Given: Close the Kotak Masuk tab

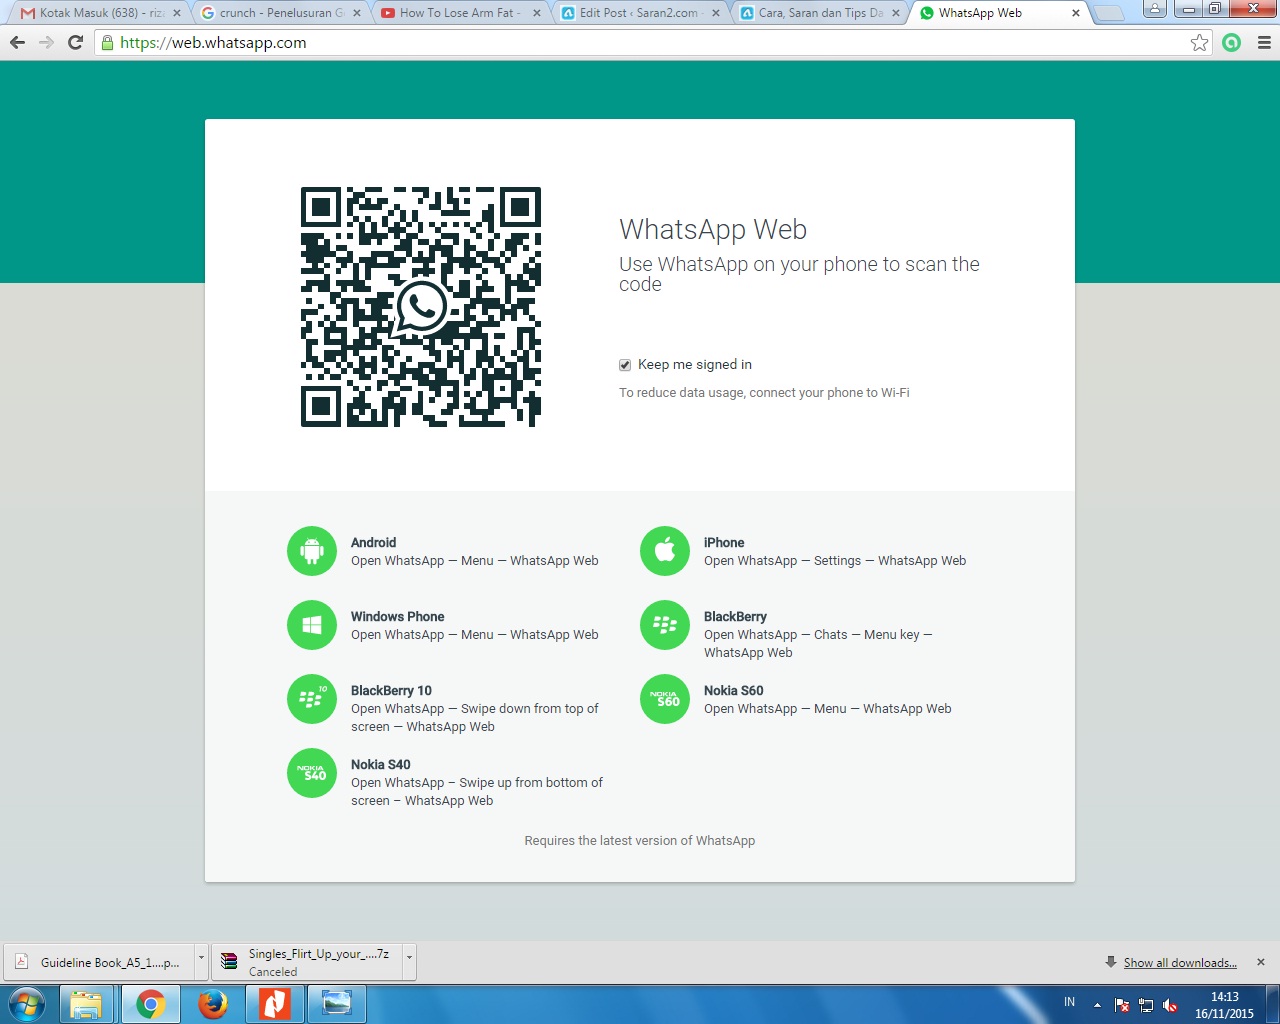Looking at the screenshot, I should (x=177, y=13).
